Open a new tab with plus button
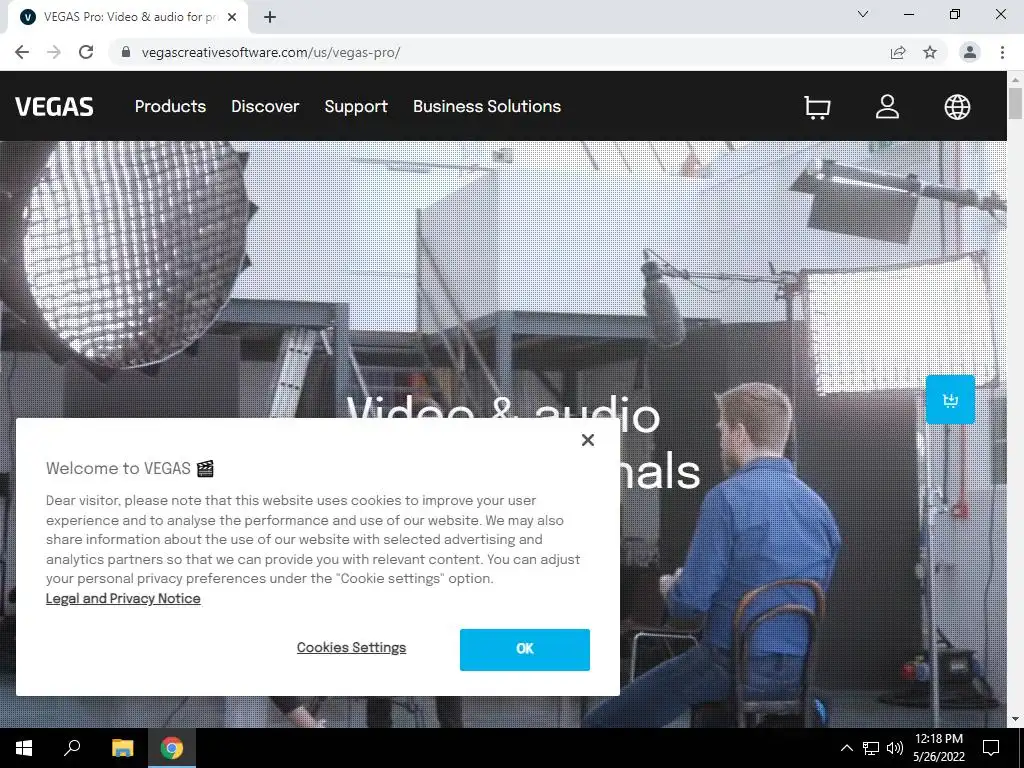The image size is (1024, 768). 270,17
